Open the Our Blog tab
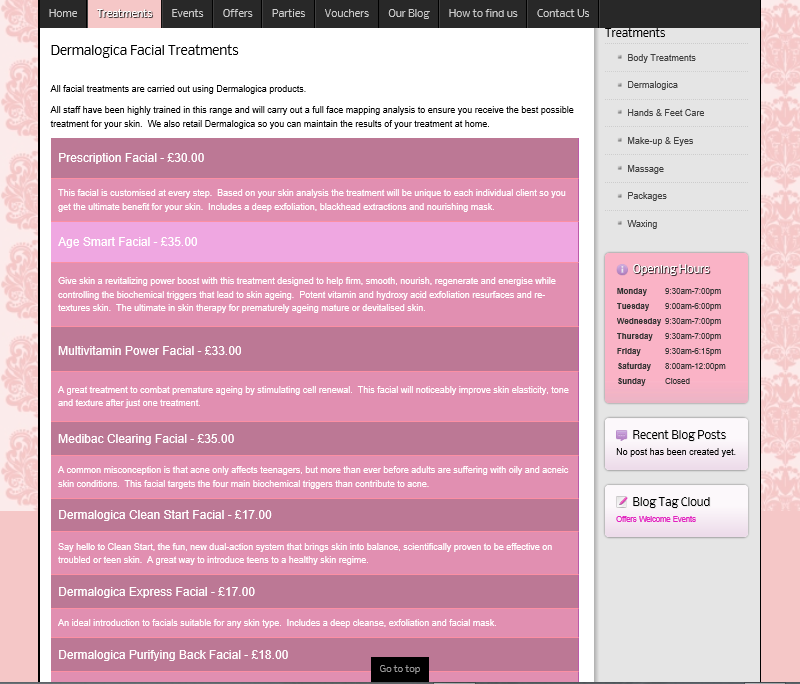This screenshot has width=800, height=684. [x=408, y=13]
